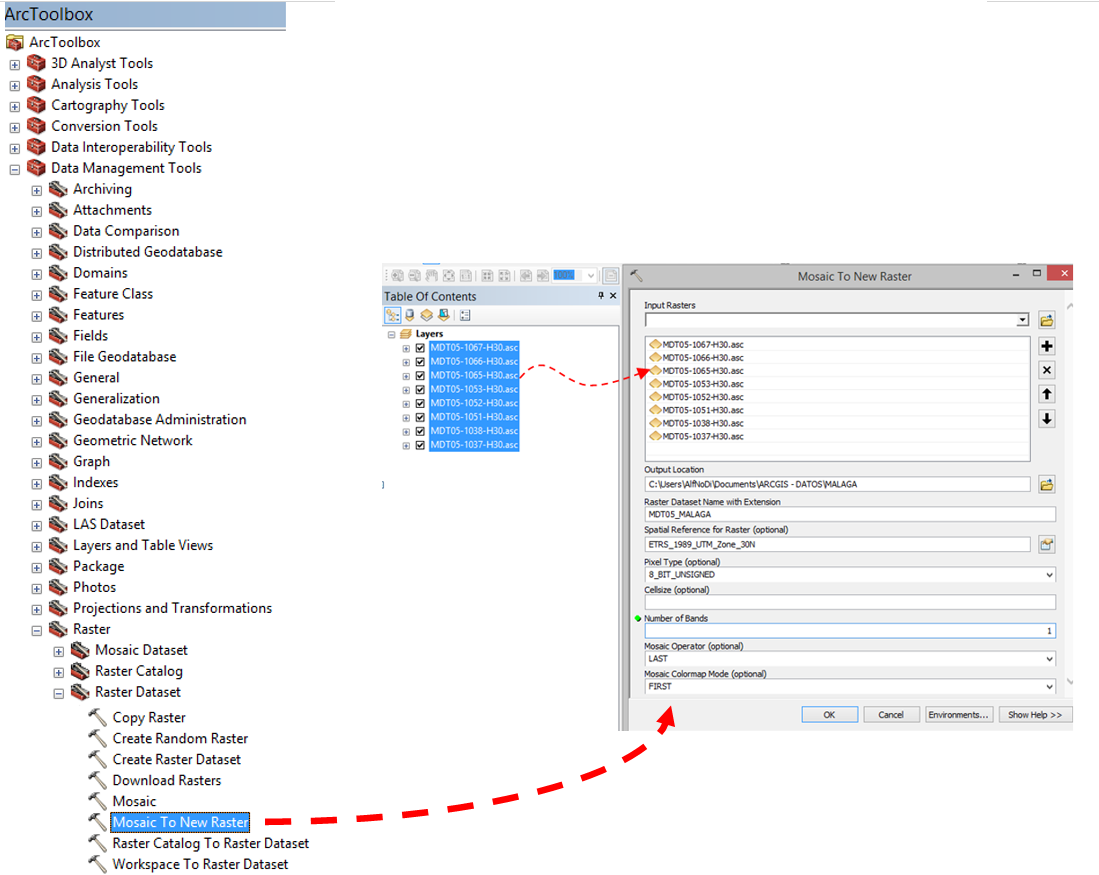Browse for Output Location folder icon
The image size is (1099, 875).
click(x=1046, y=484)
